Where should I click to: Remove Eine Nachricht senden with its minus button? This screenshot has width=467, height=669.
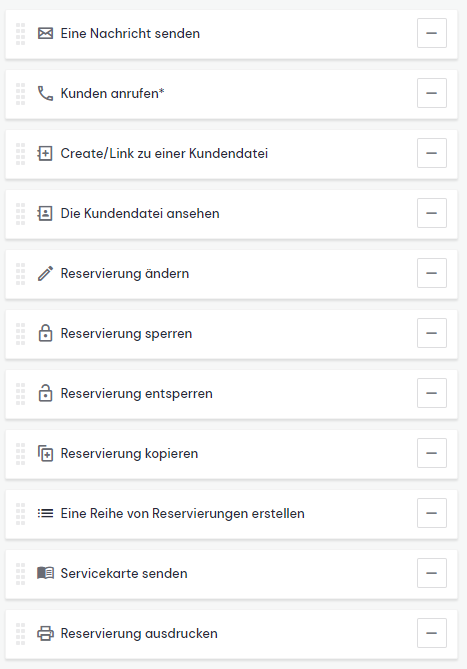coord(432,33)
